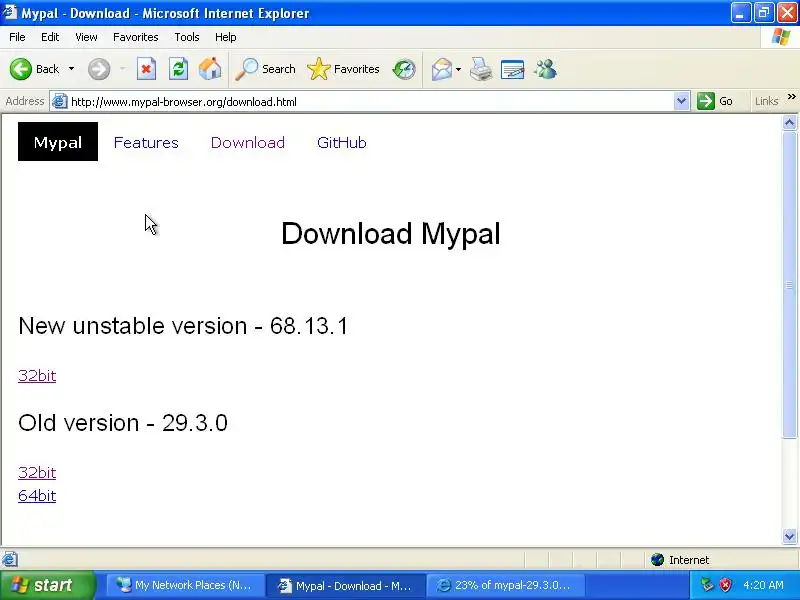This screenshot has height=600, width=800.
Task: Click the address bar URL field
Action: coord(370,102)
